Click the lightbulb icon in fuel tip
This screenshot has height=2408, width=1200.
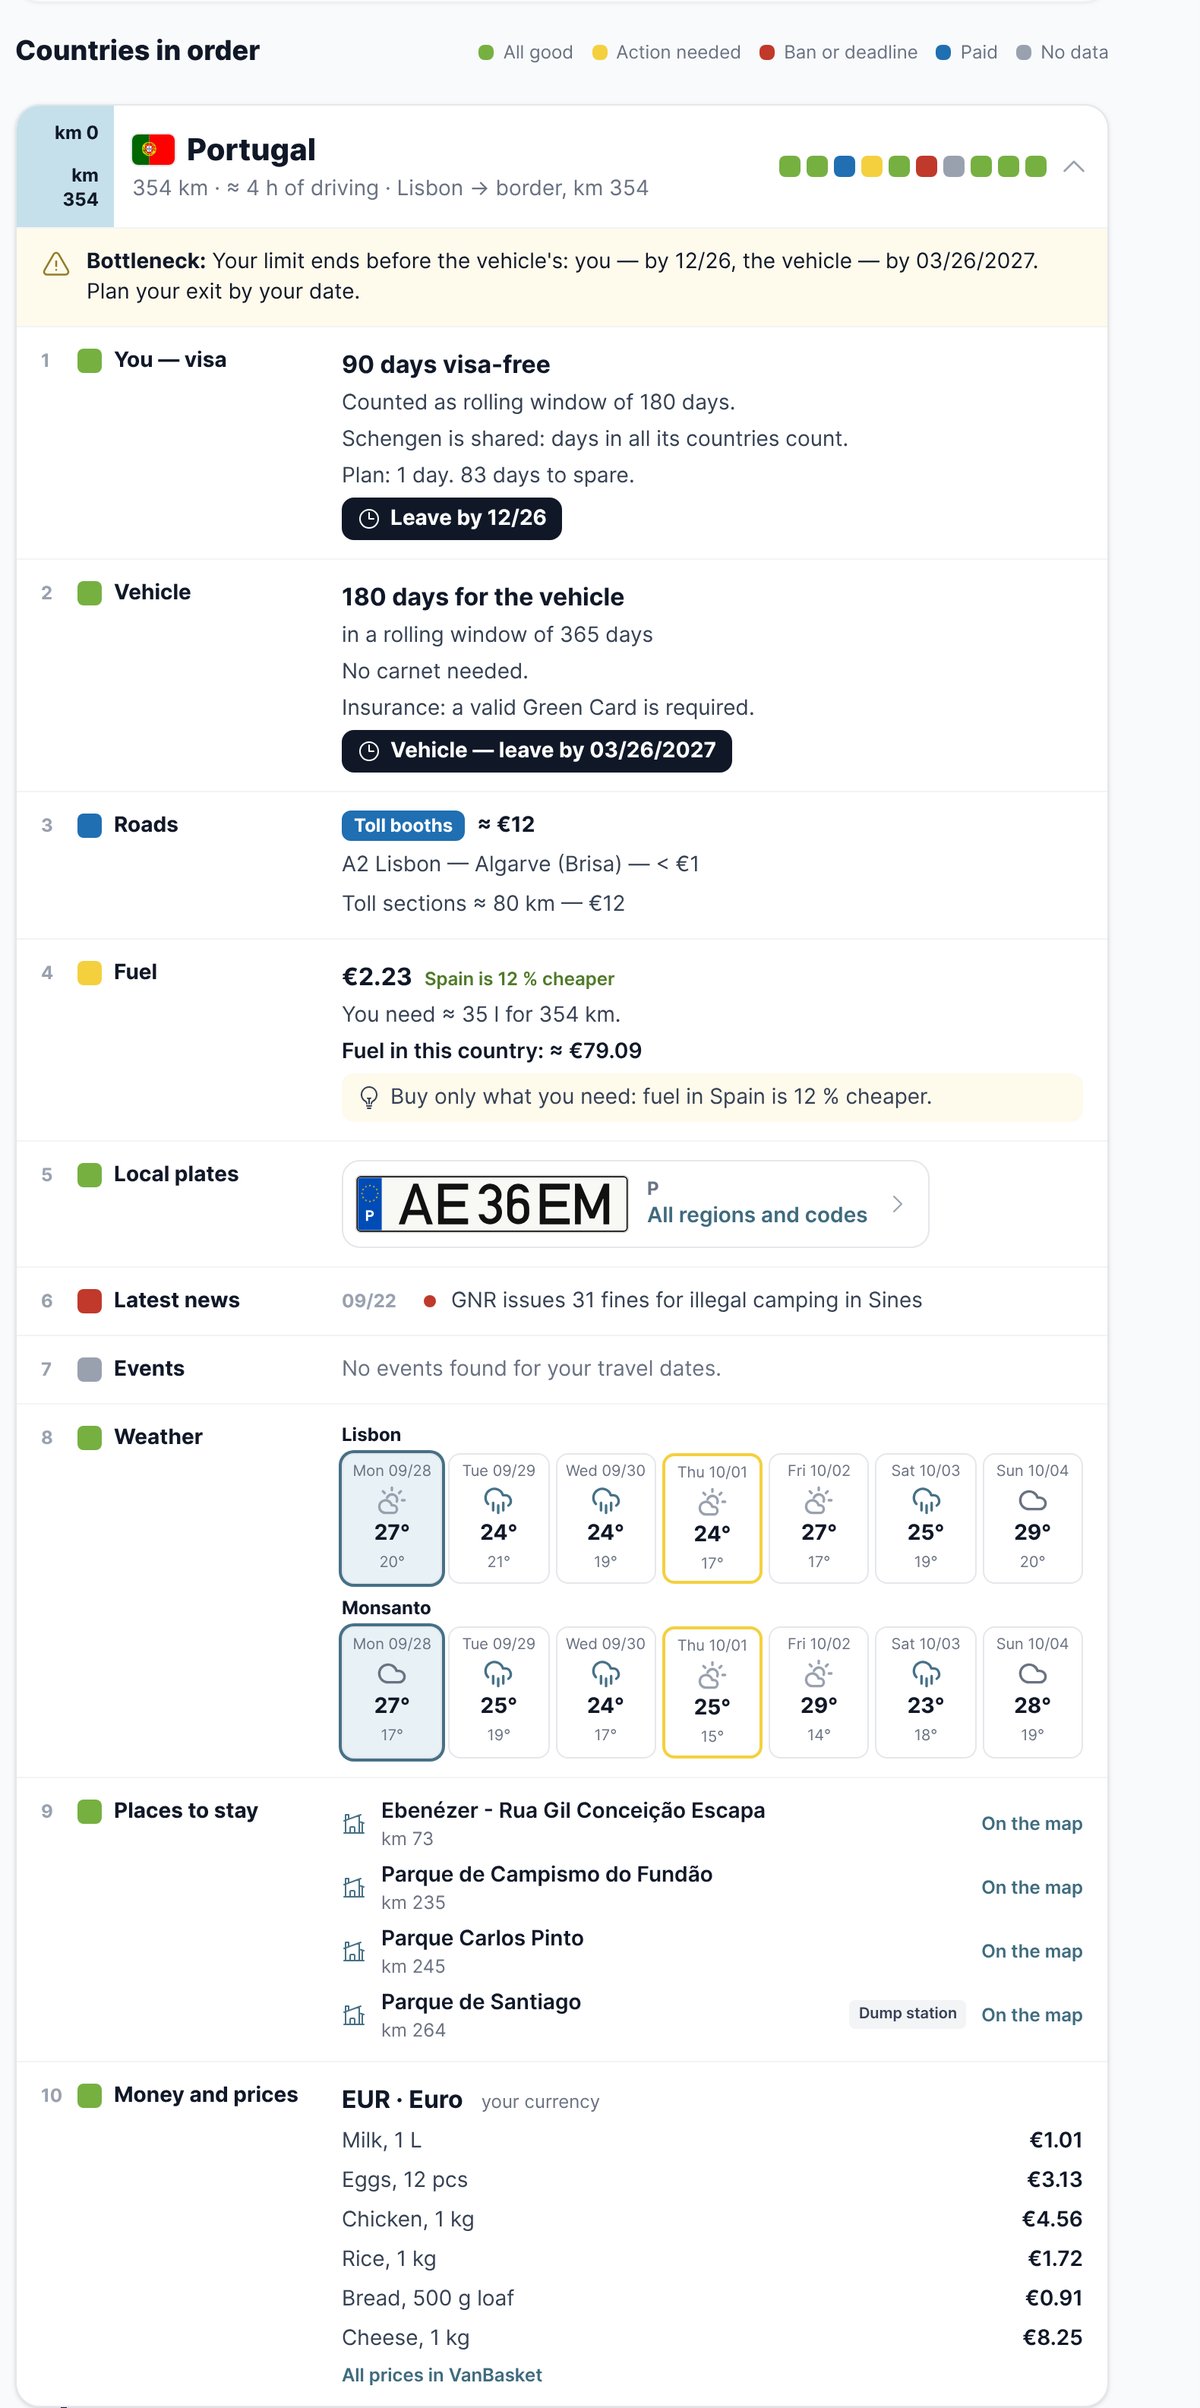(x=369, y=1097)
